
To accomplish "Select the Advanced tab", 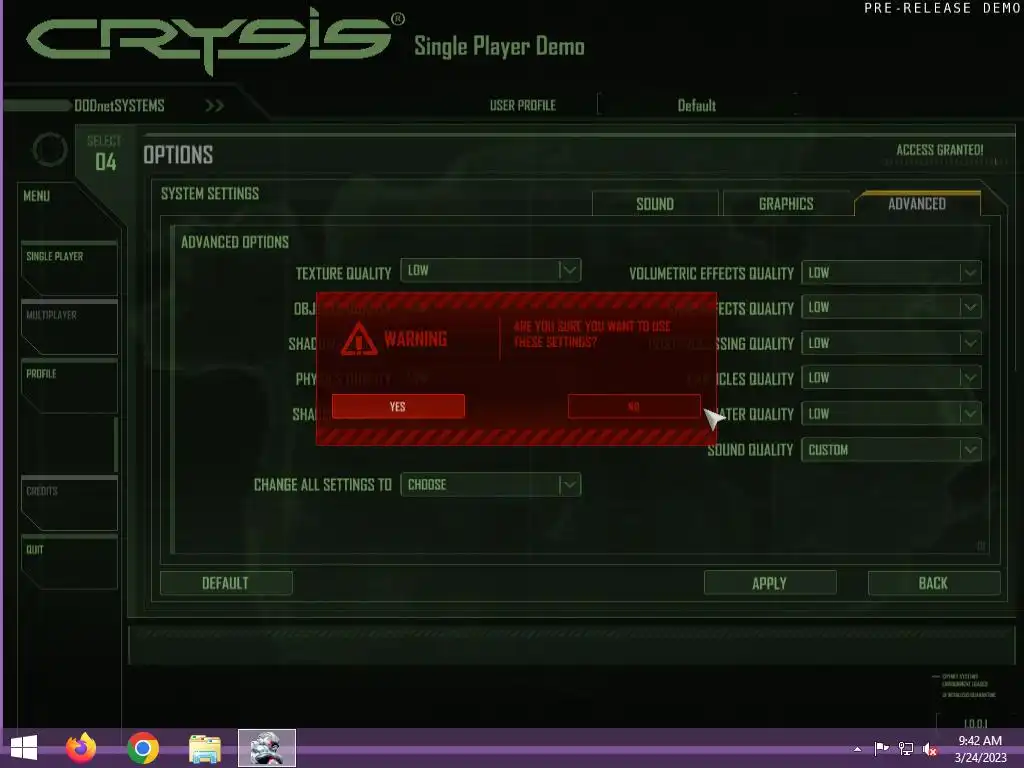I will pos(917,203).
